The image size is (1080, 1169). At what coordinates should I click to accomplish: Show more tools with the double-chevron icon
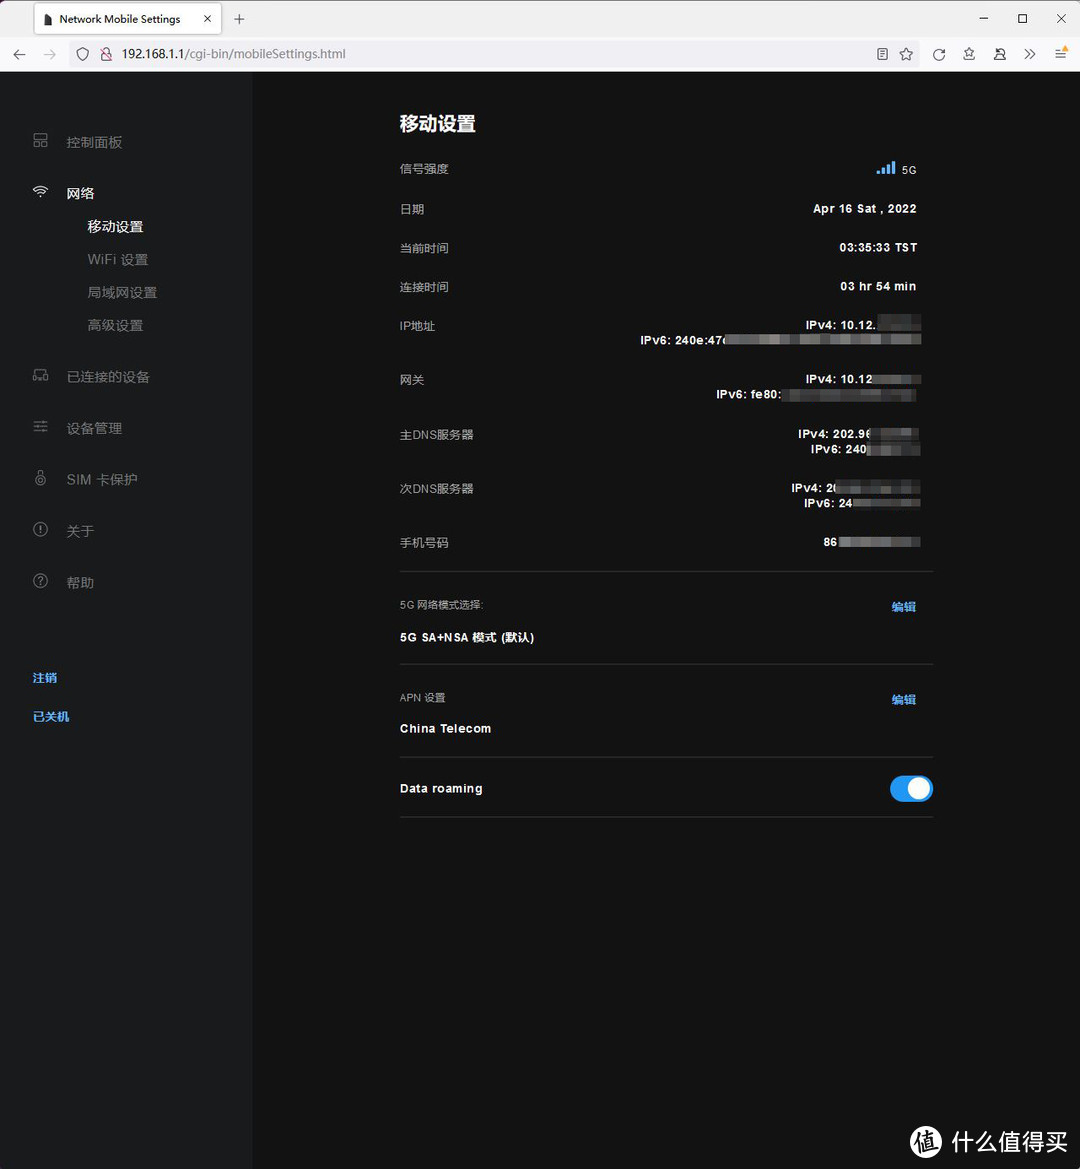click(x=1030, y=54)
